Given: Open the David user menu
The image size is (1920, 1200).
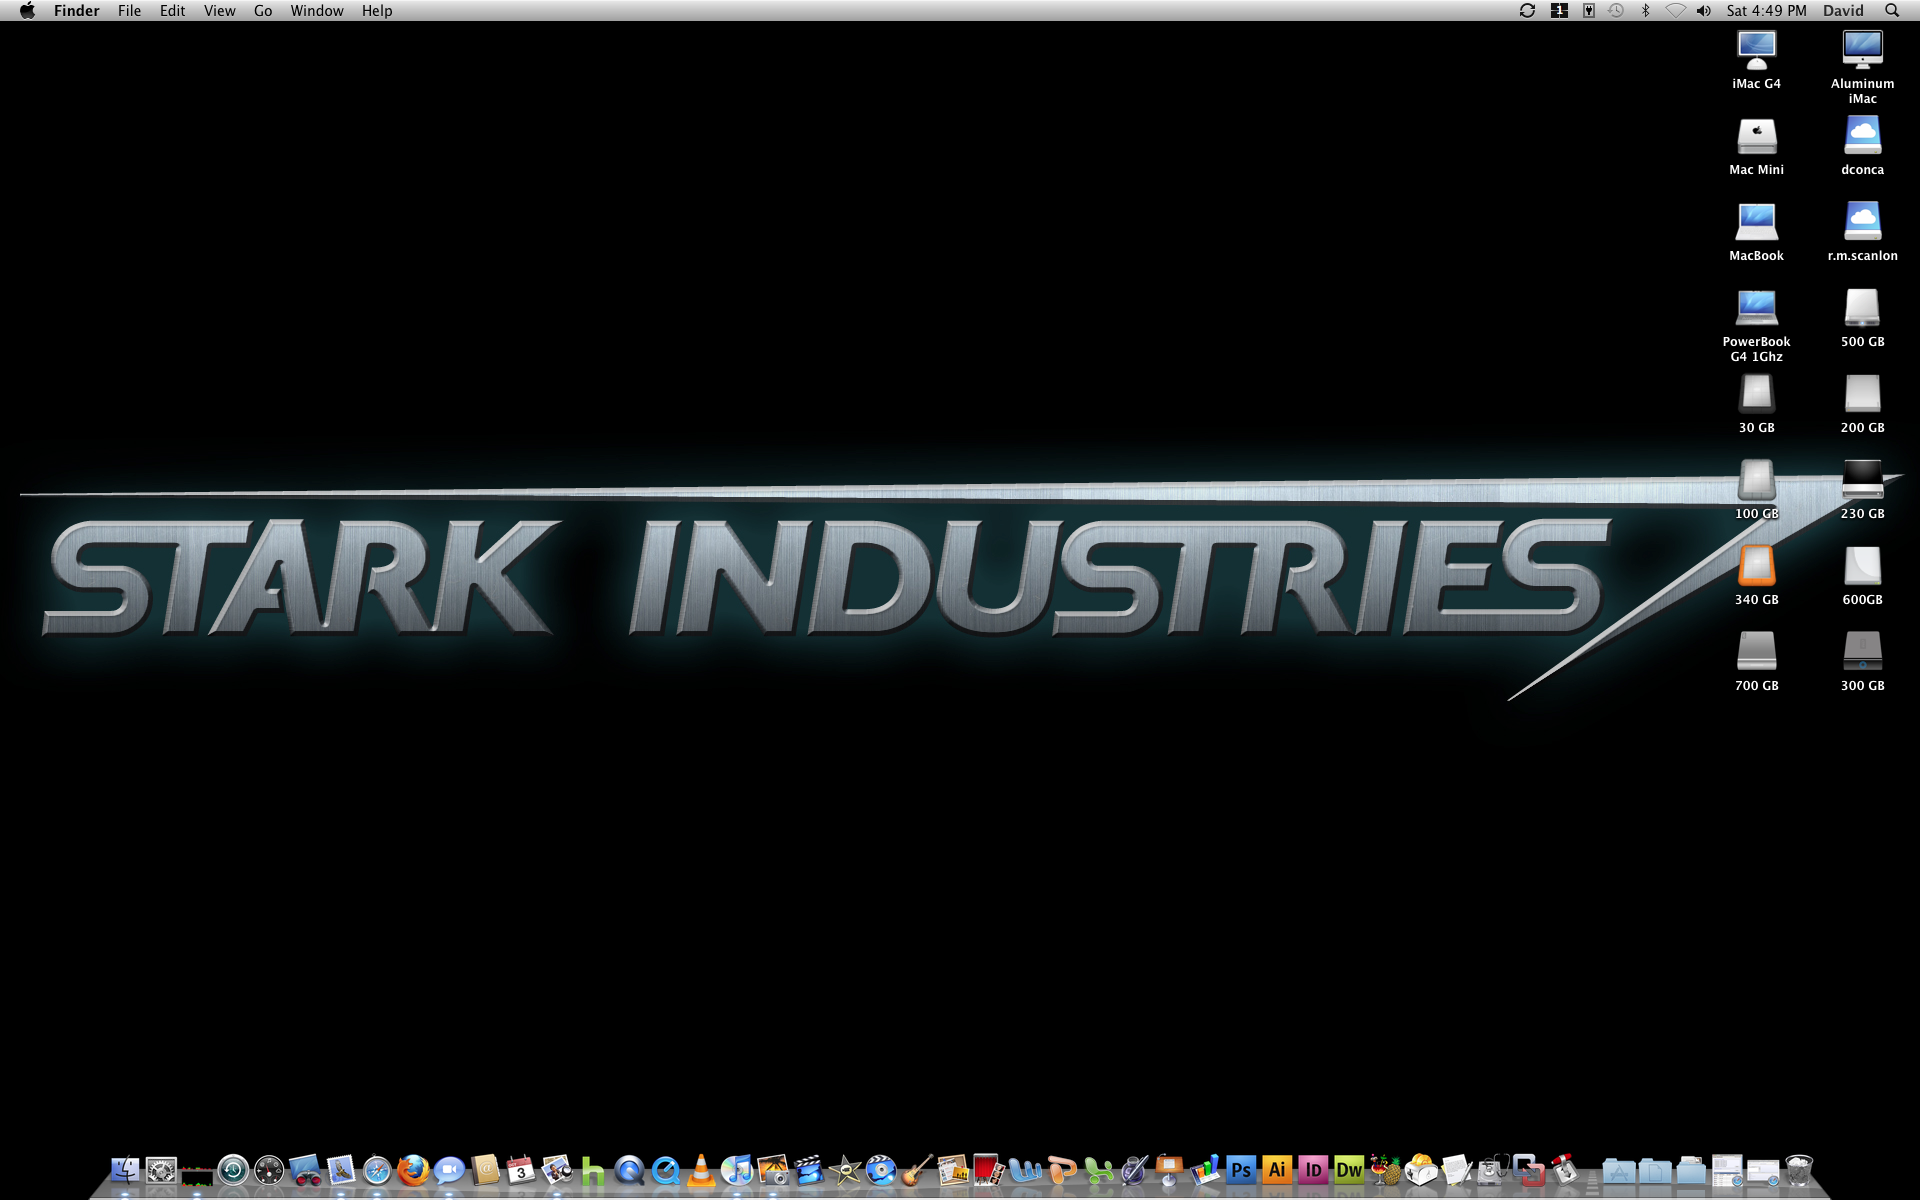Looking at the screenshot, I should tap(1843, 10).
